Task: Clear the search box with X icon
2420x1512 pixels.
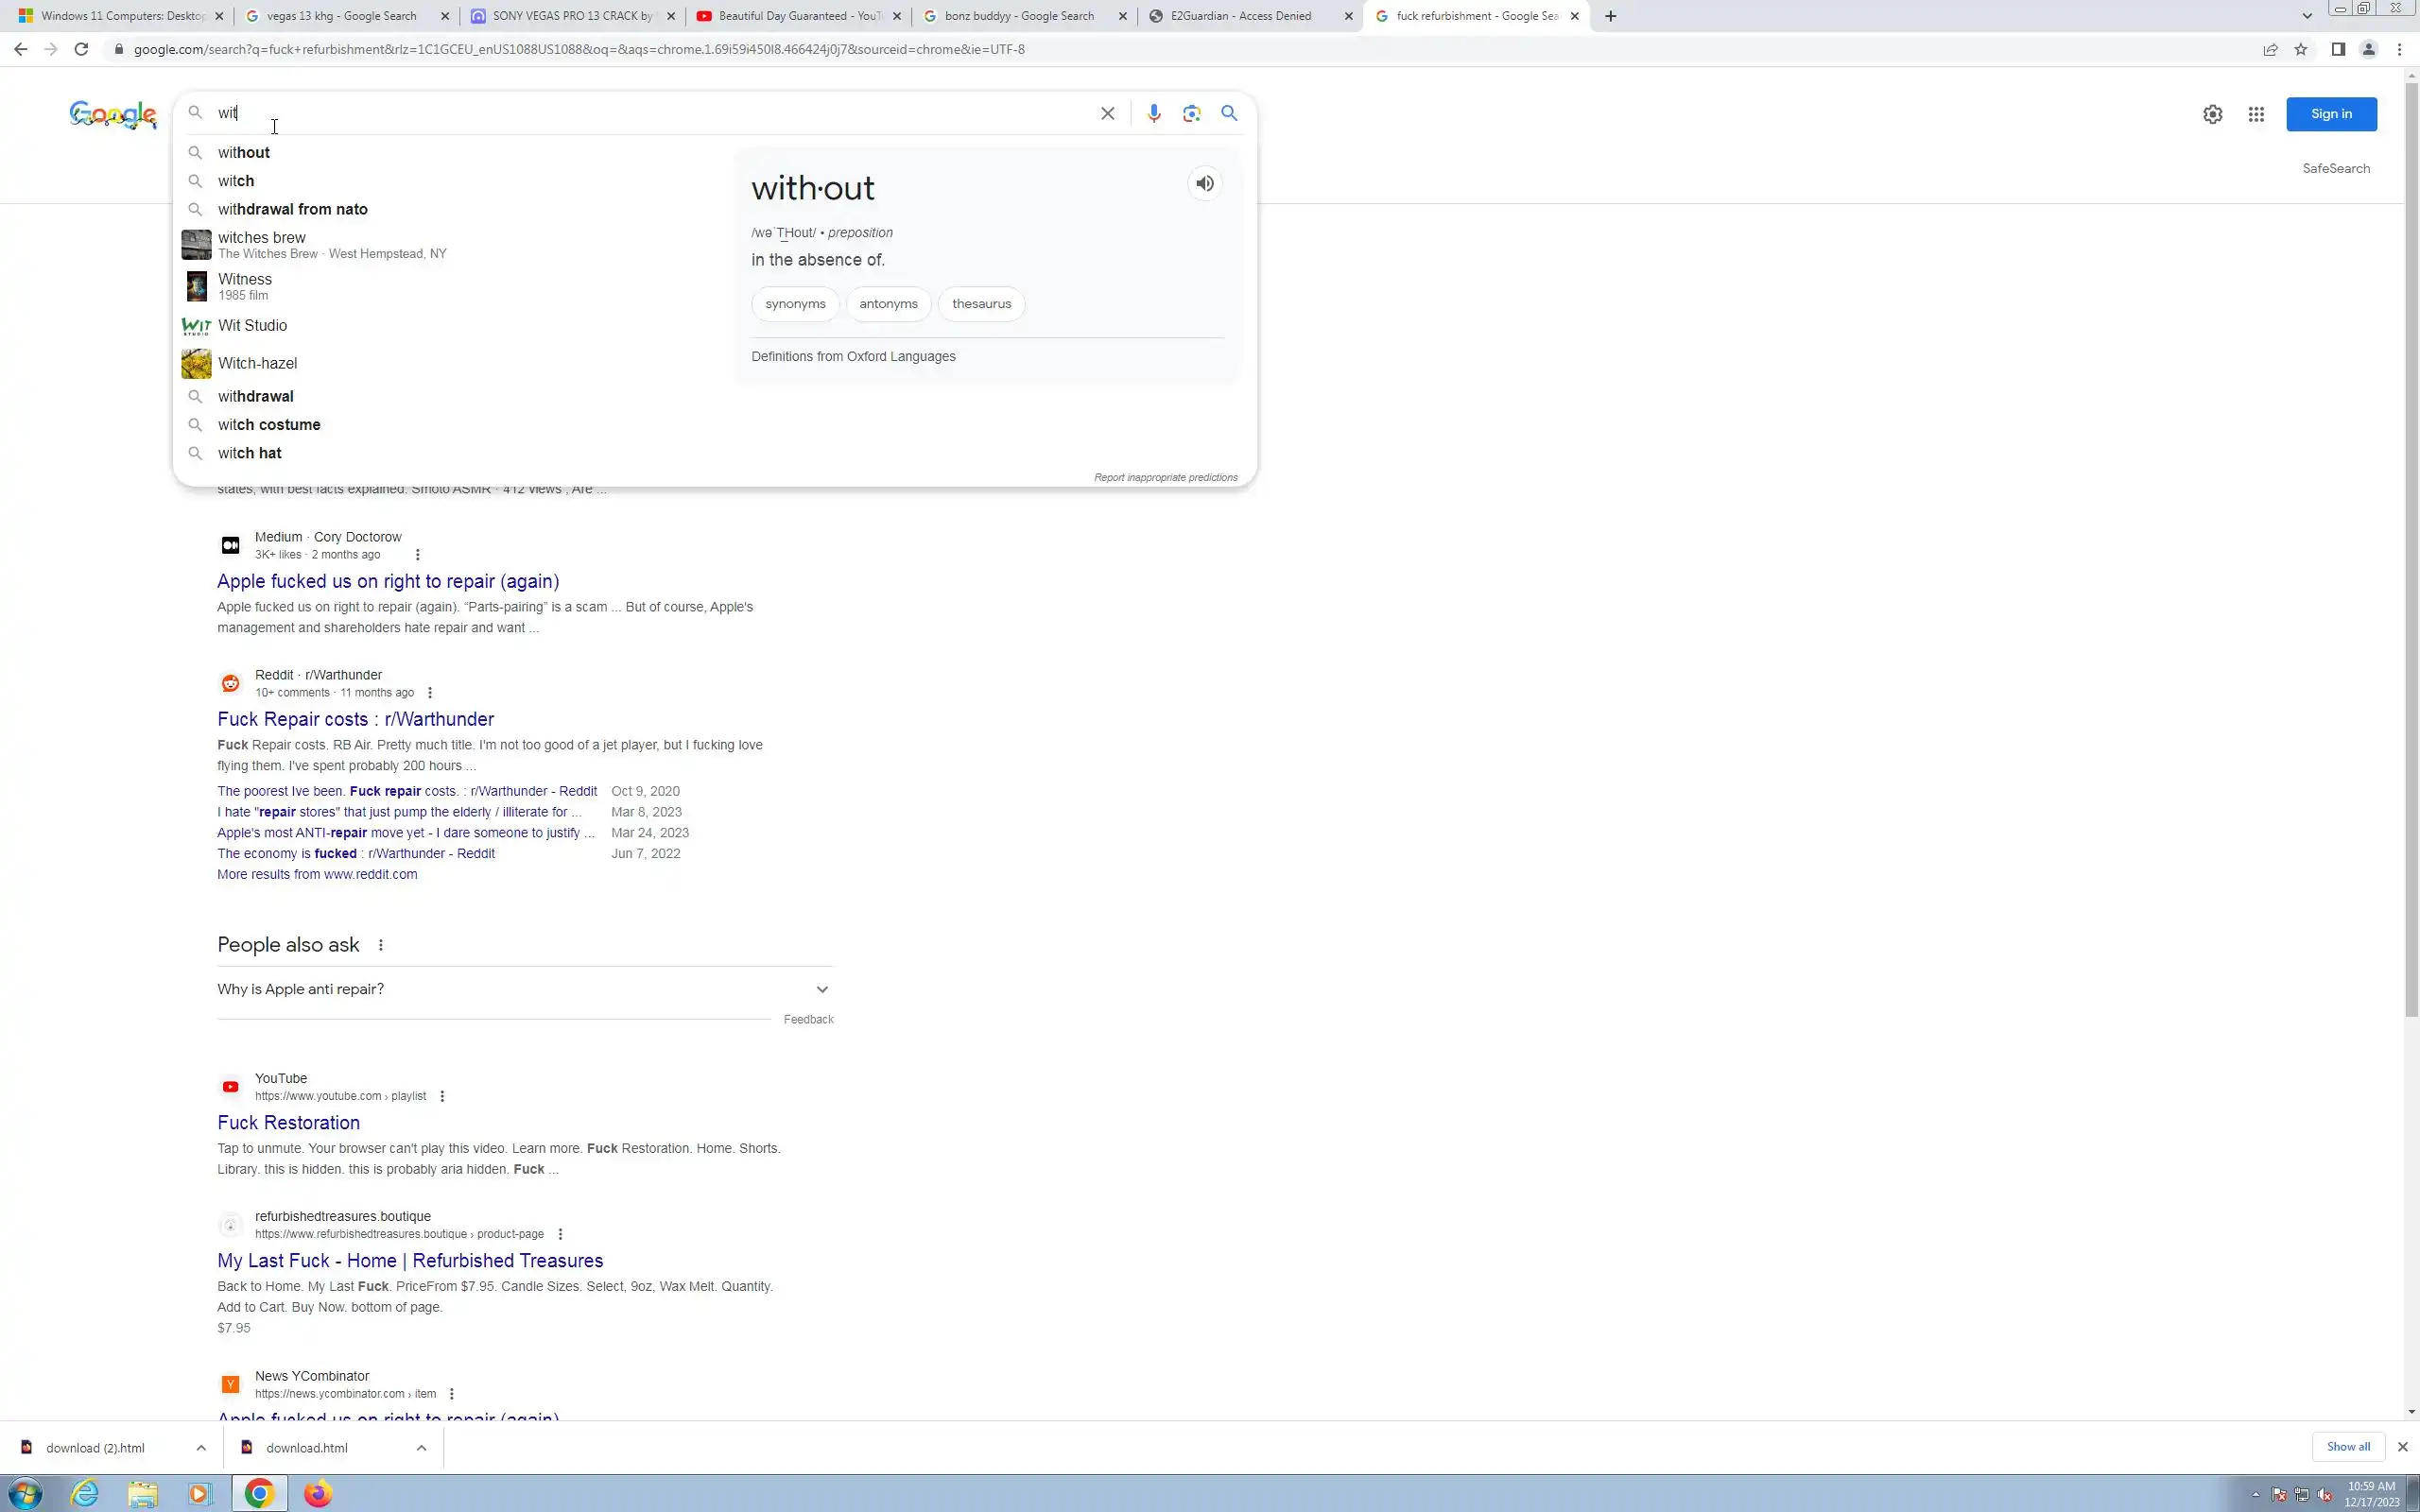Action: pyautogui.click(x=1107, y=113)
